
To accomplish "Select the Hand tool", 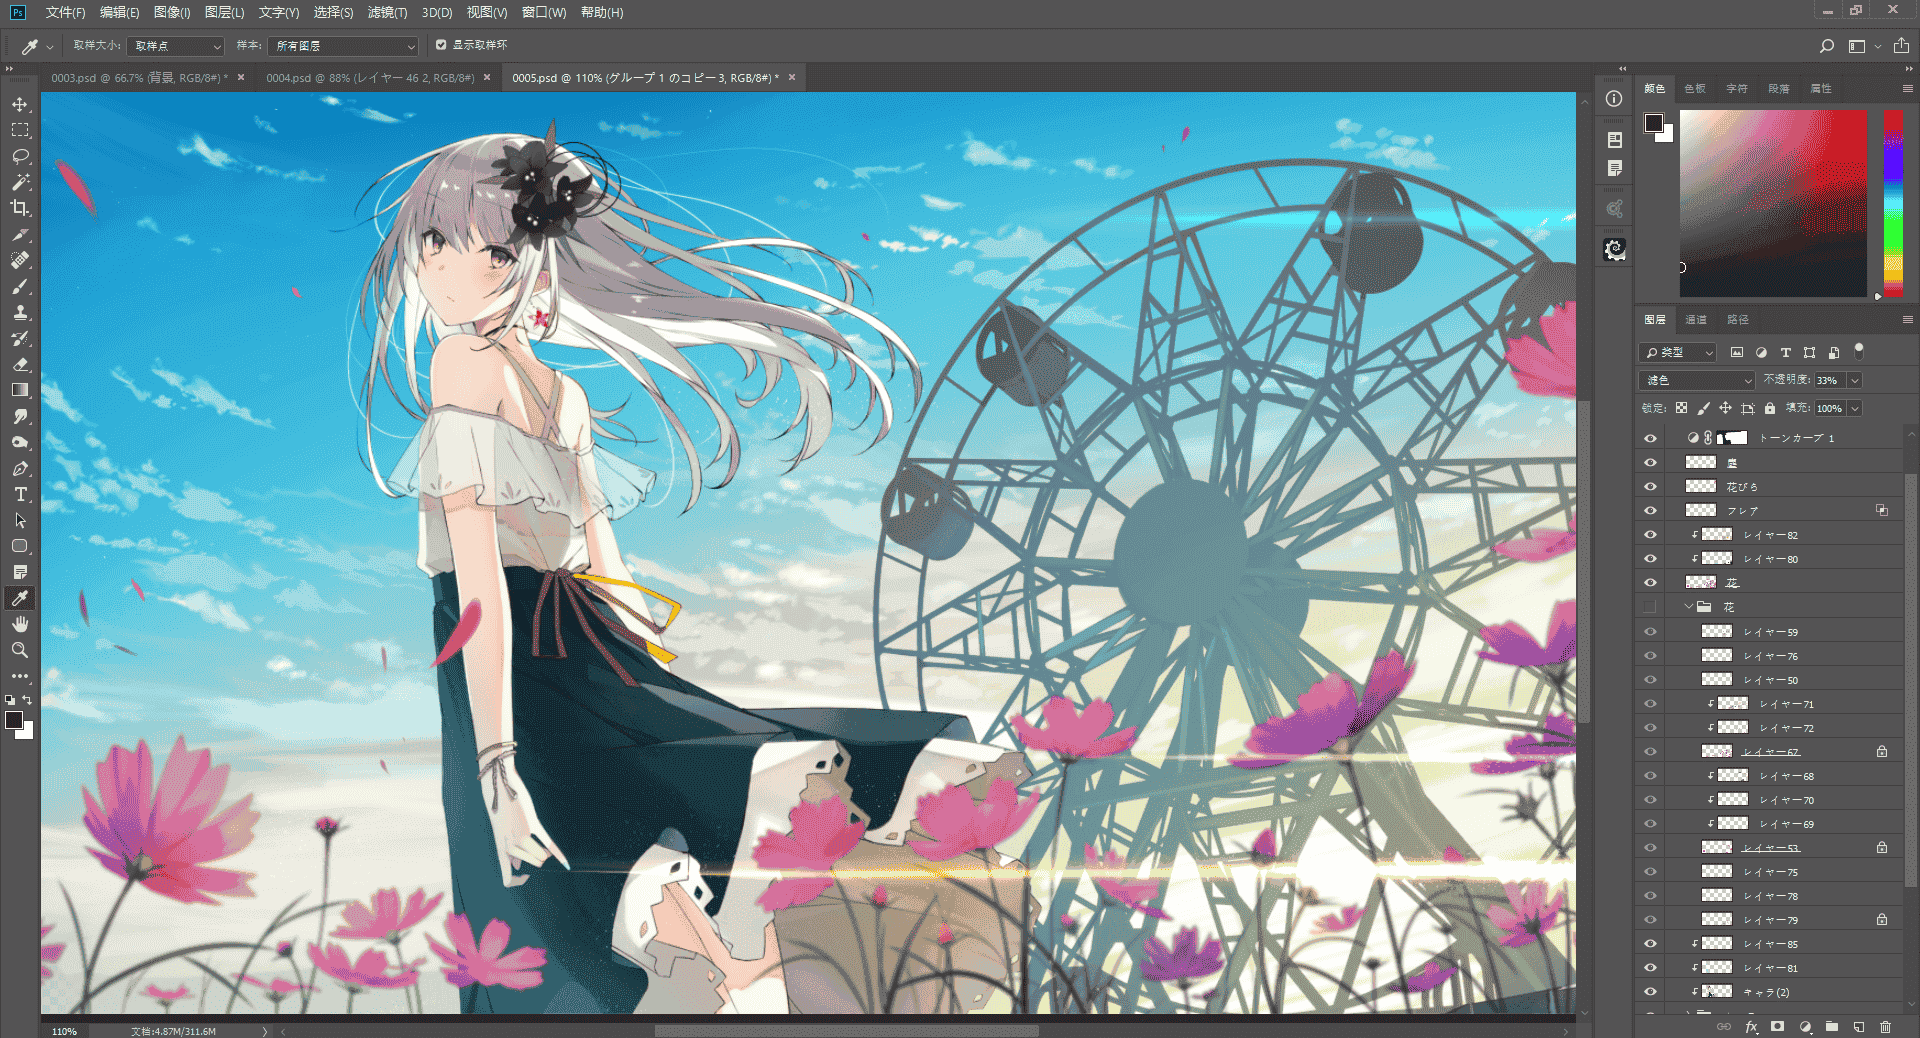I will coord(20,624).
